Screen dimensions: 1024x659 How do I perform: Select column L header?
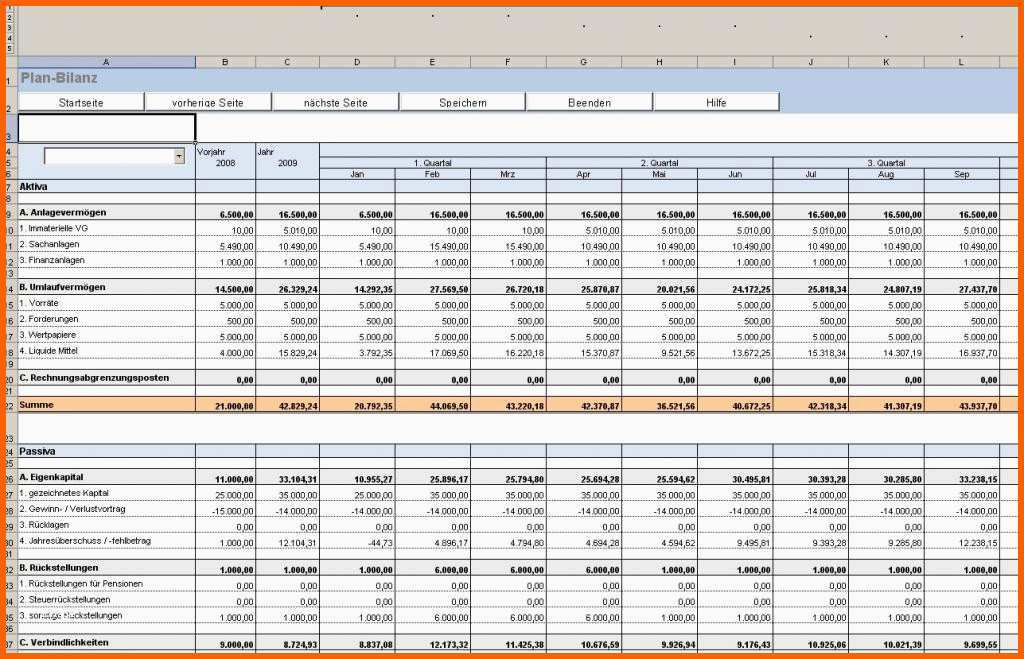click(x=961, y=62)
